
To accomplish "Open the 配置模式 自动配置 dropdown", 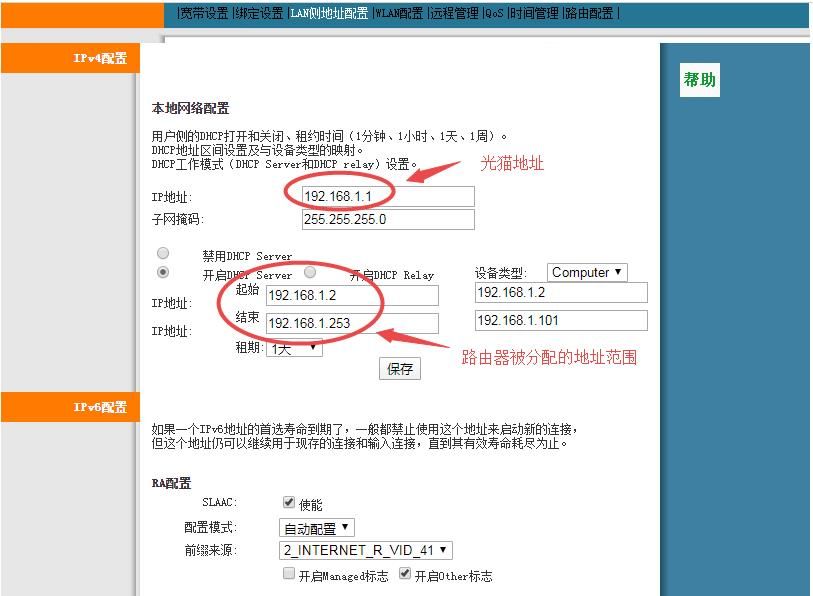I will (x=317, y=528).
